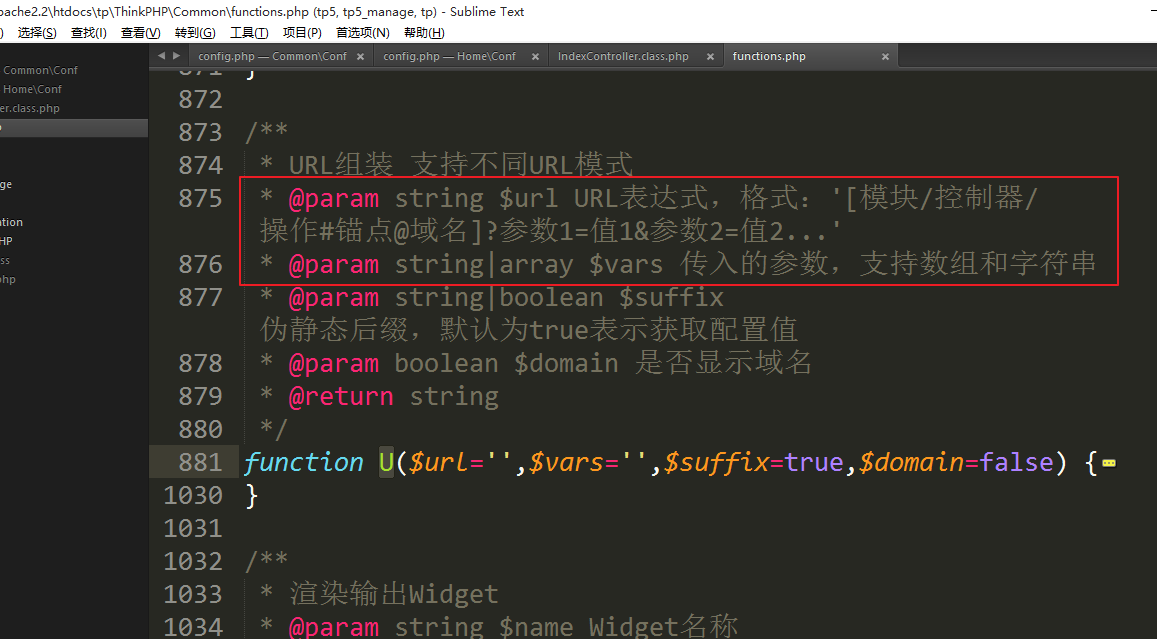Open the 选择(S) menu
1157x639 pixels.
(x=37, y=33)
